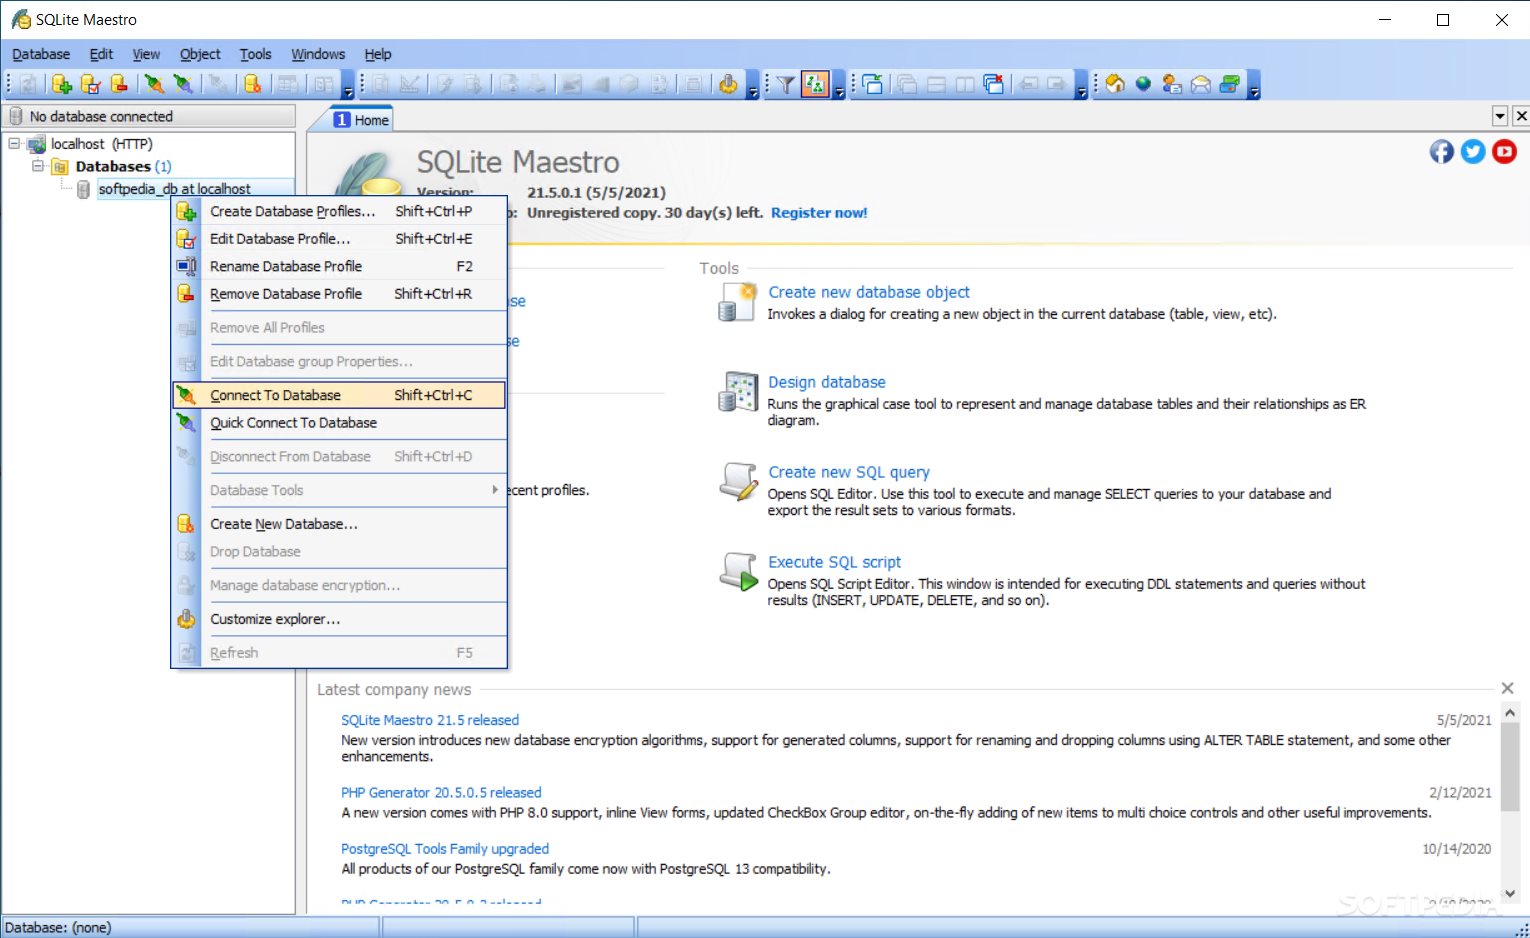Open the Windows menu
Viewport: 1530px width, 938px height.
(x=318, y=54)
